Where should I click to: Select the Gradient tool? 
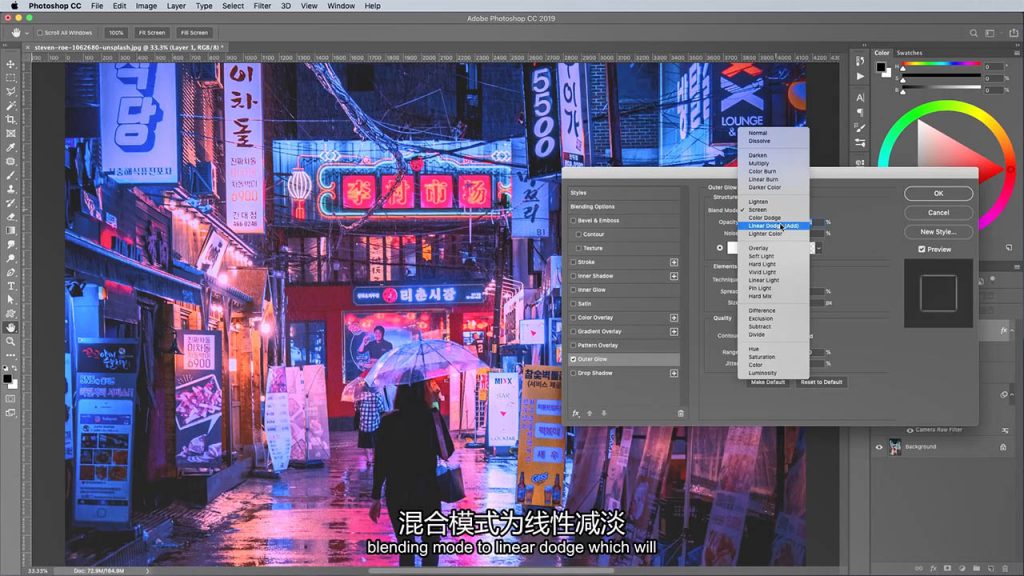(10, 231)
